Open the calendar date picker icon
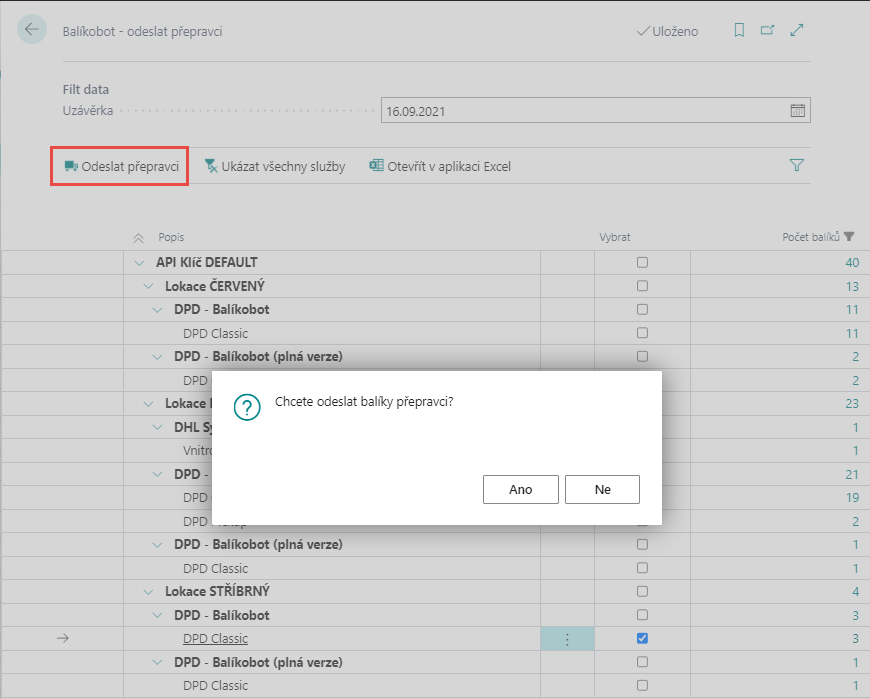The width and height of the screenshot is (870, 699). 798,111
